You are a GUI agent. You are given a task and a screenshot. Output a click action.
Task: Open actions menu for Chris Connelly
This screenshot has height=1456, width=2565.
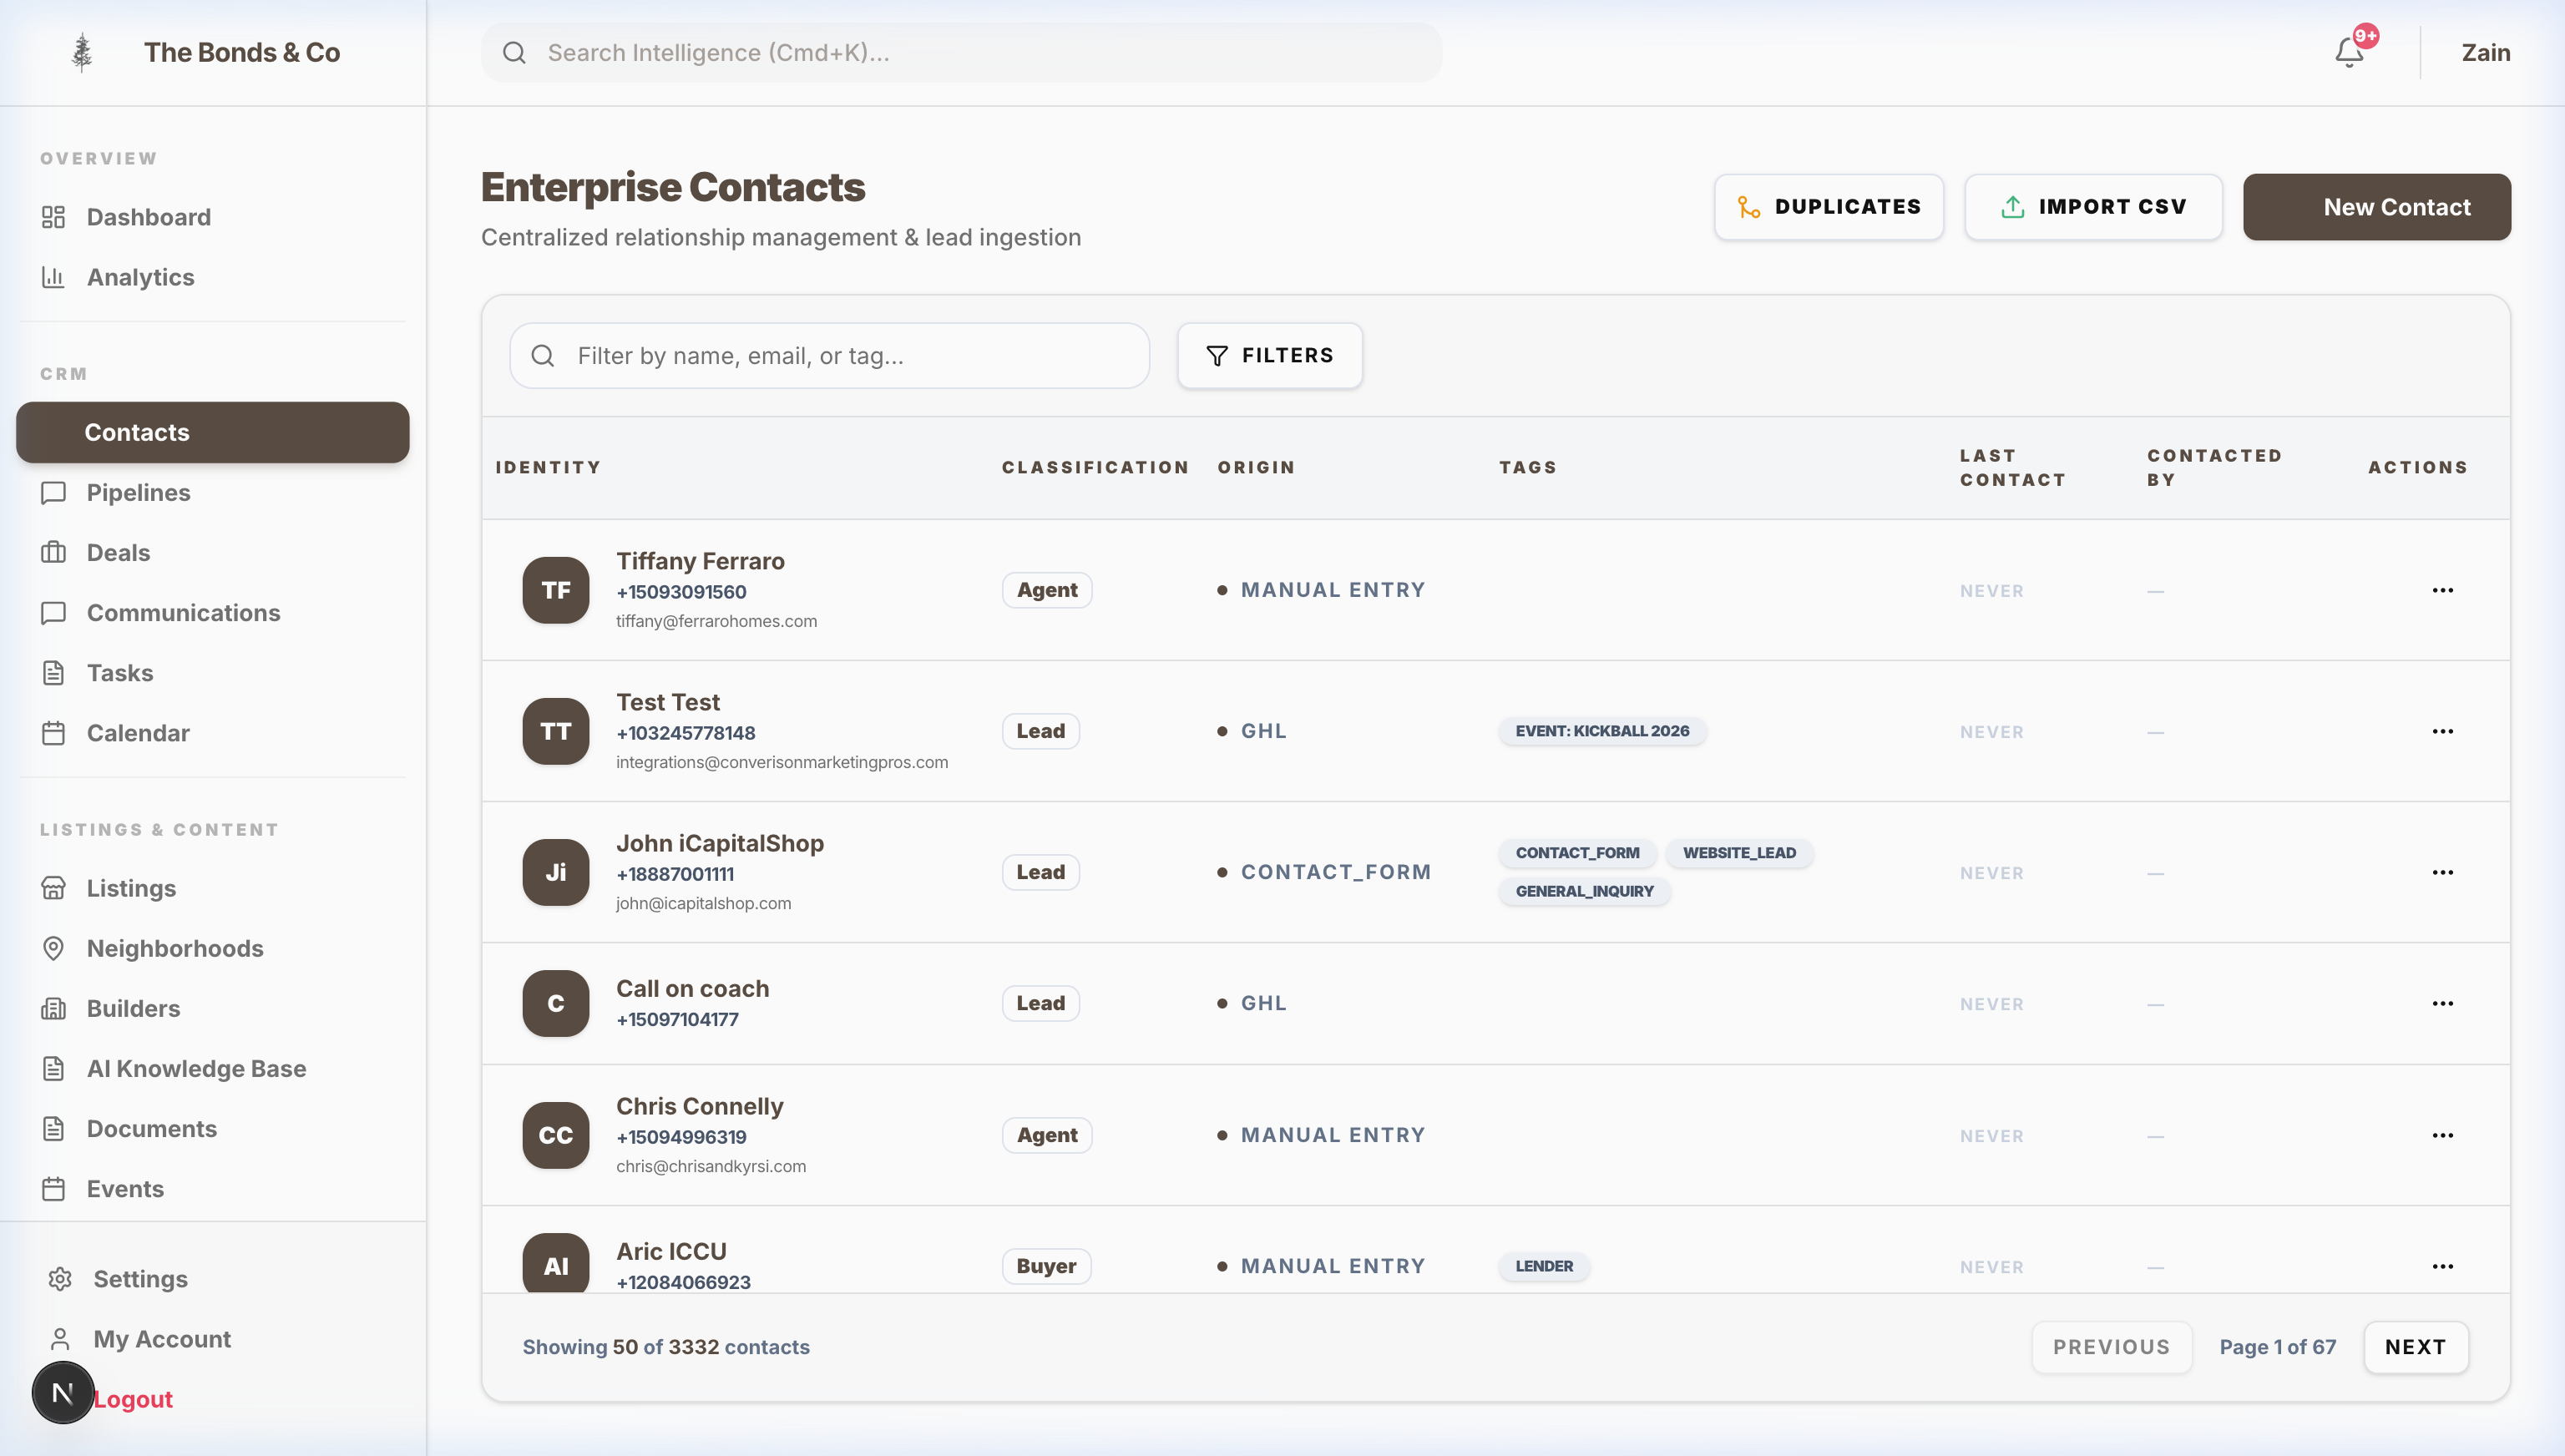point(2442,1135)
